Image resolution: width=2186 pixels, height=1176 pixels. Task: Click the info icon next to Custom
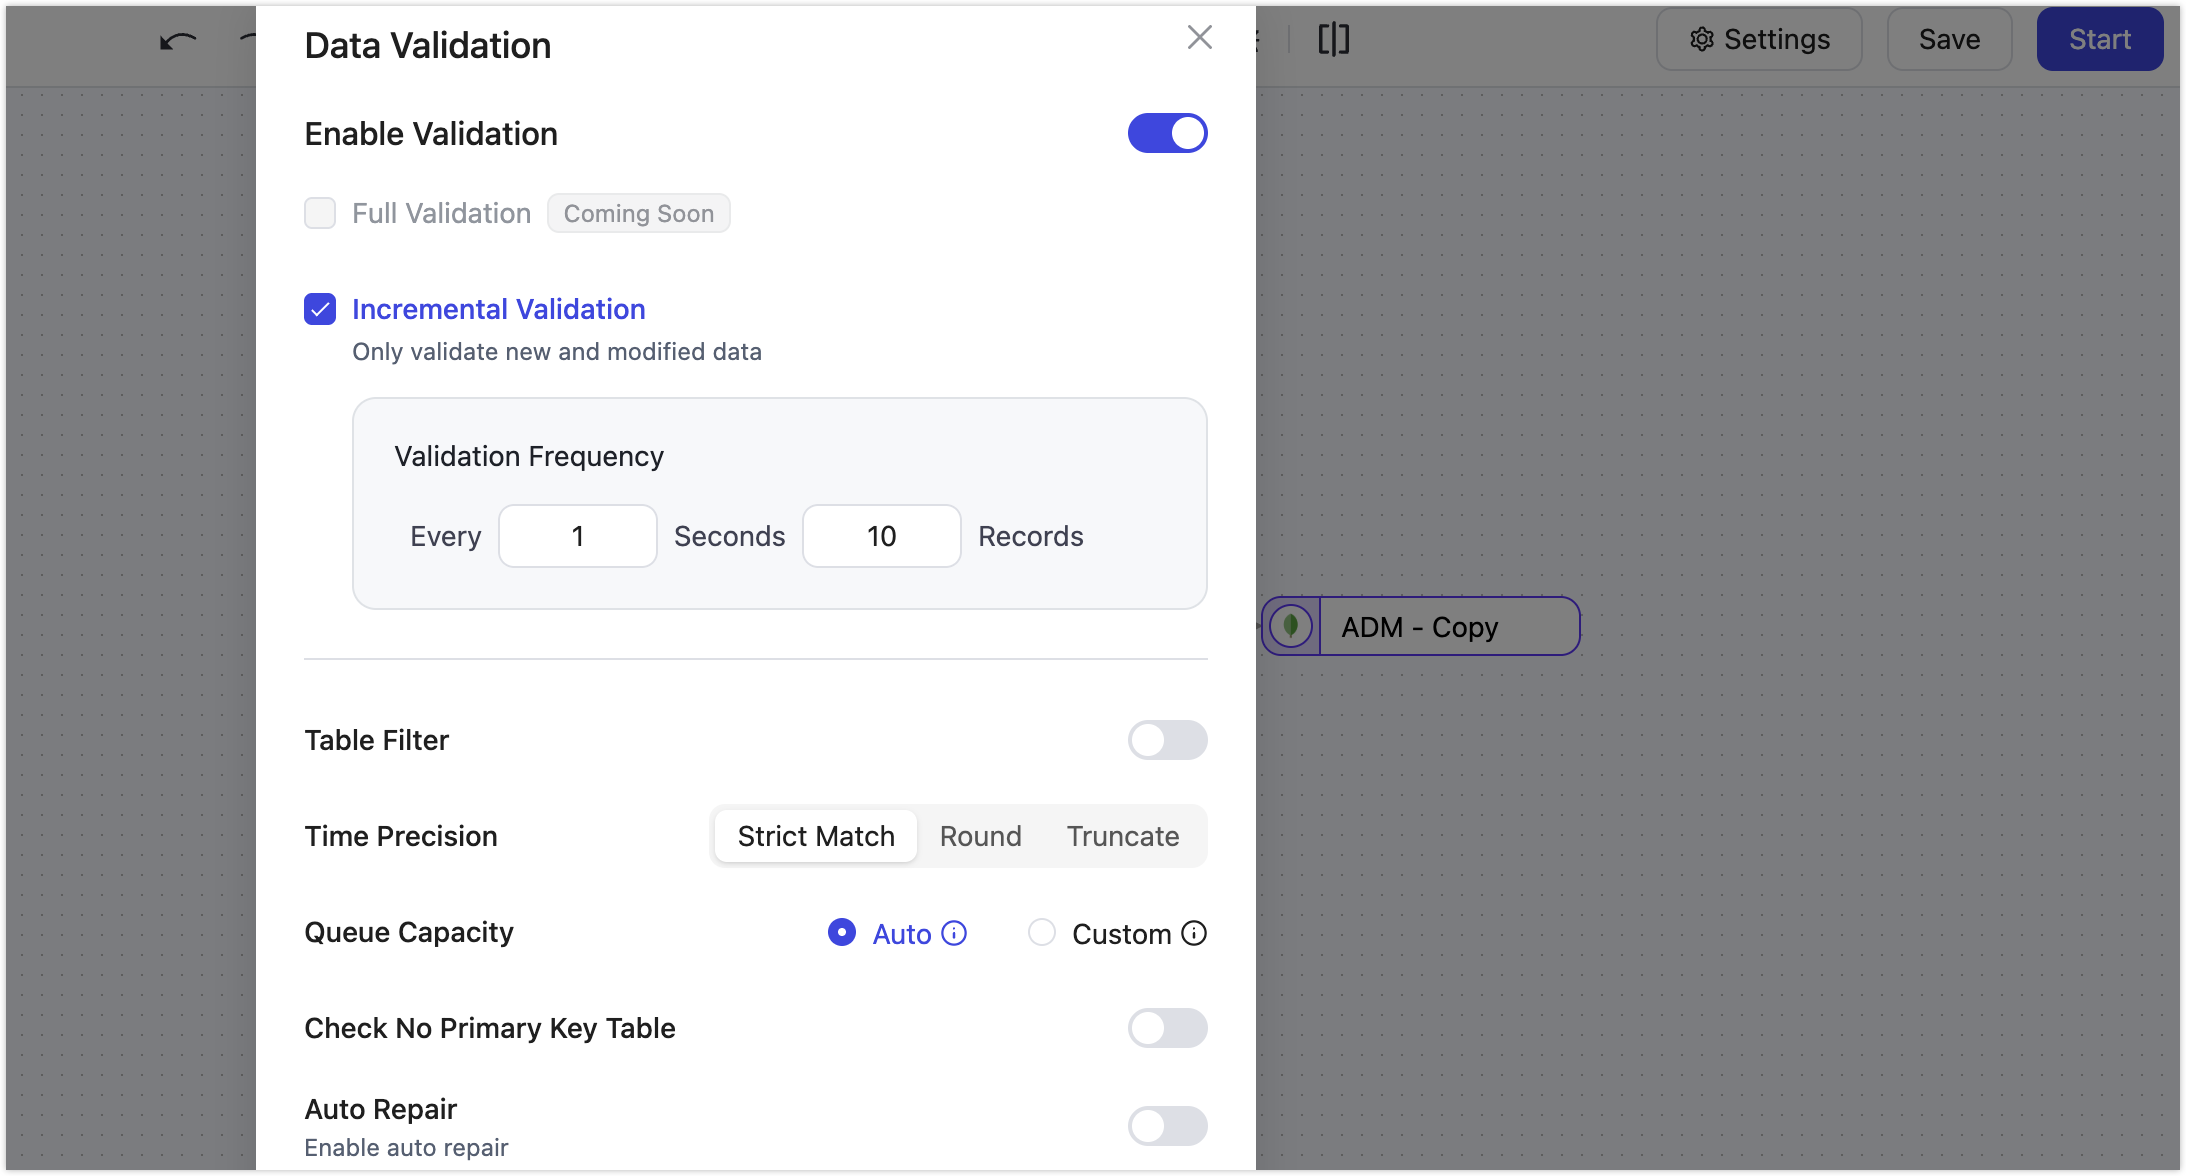1196,933
